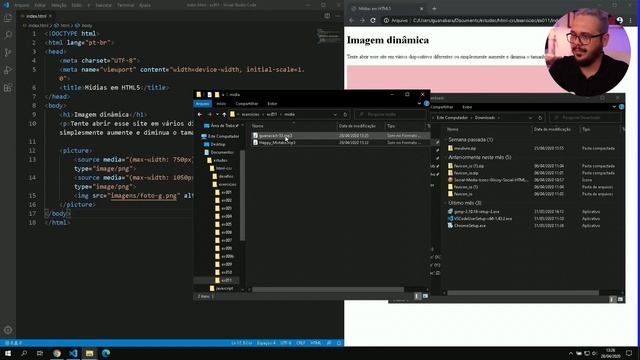Open the Source Control icon
640x360 pixels.
click(x=8, y=53)
